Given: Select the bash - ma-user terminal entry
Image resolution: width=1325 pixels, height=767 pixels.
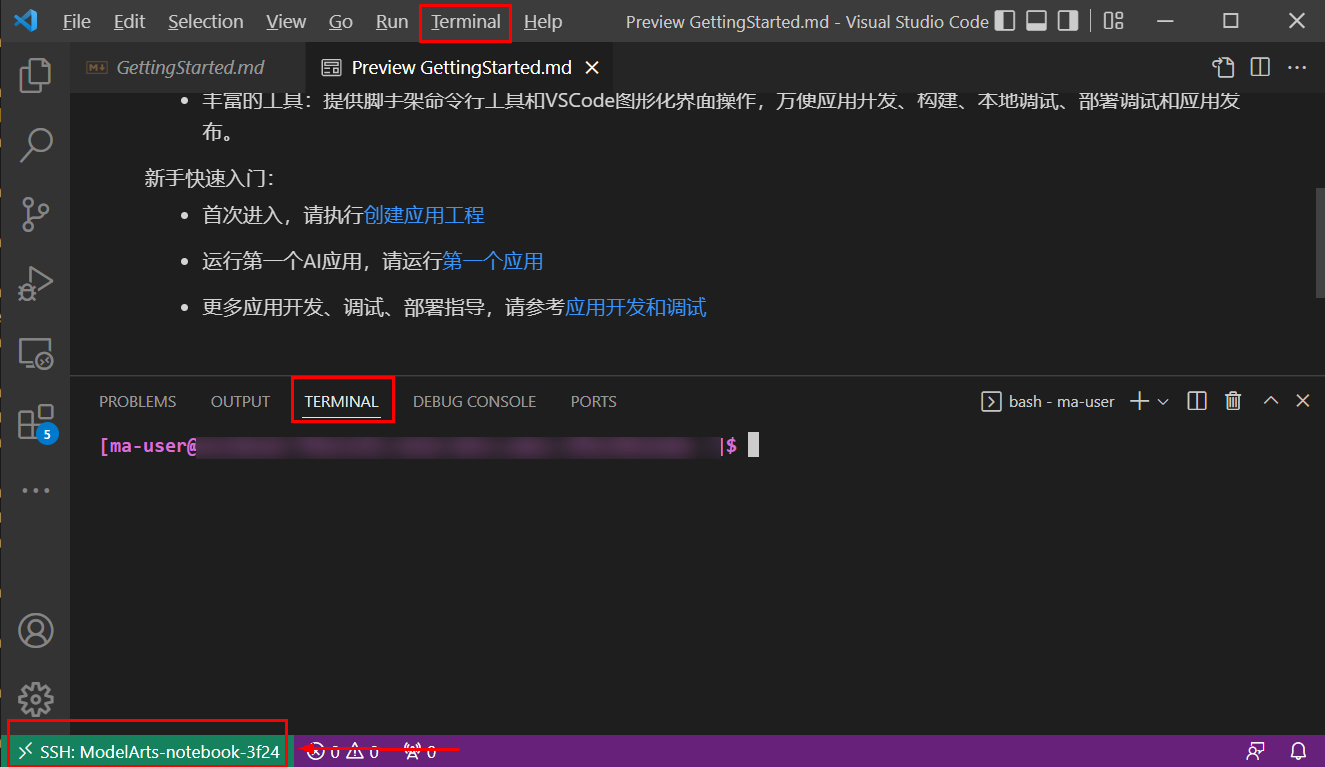Looking at the screenshot, I should click(x=1048, y=401).
